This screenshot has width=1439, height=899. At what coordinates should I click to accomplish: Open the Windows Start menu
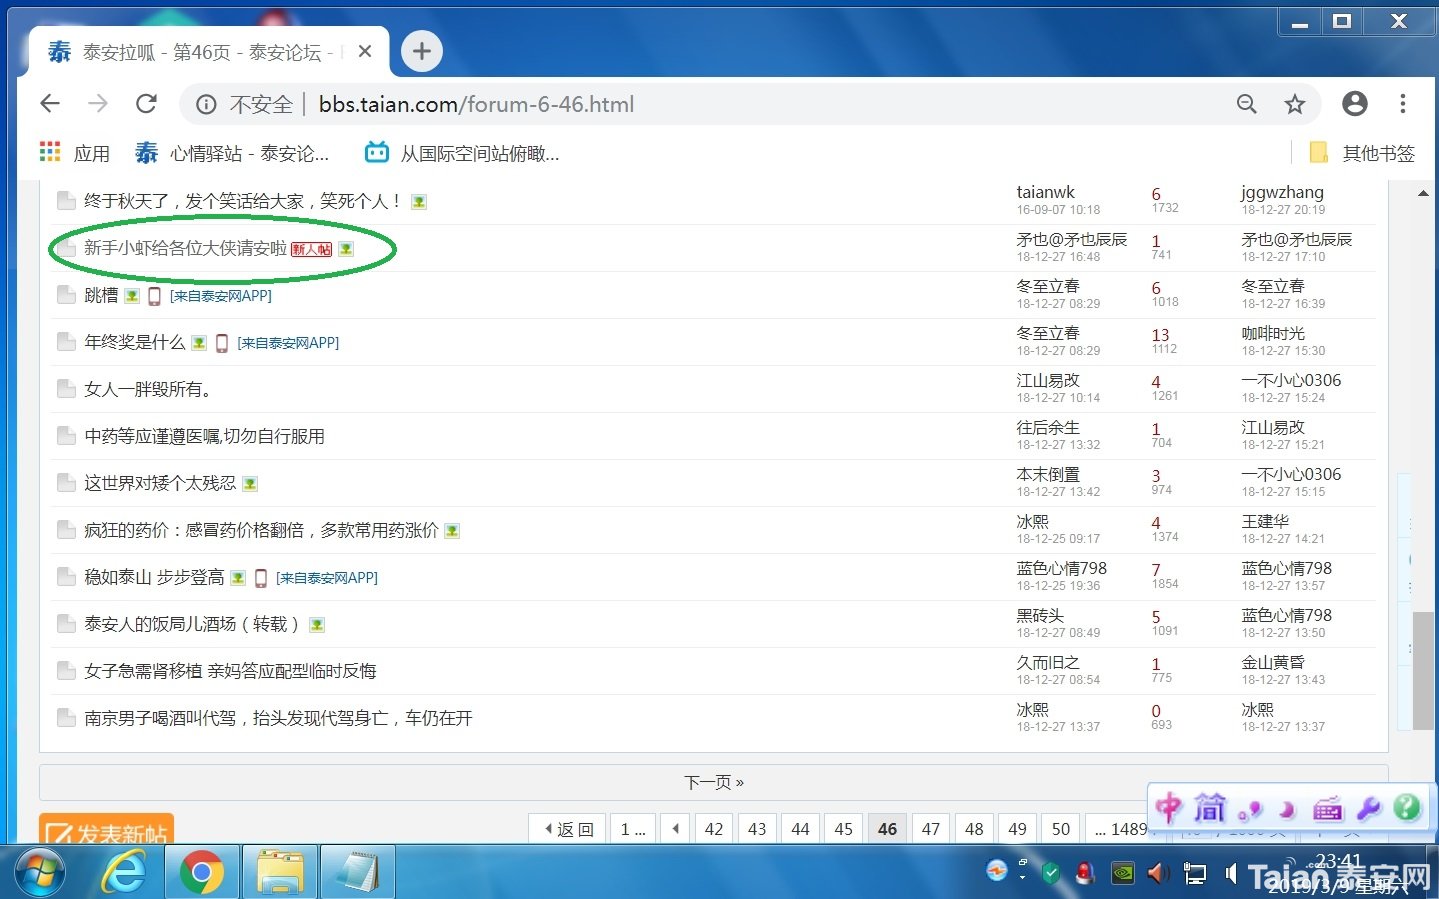click(x=40, y=873)
